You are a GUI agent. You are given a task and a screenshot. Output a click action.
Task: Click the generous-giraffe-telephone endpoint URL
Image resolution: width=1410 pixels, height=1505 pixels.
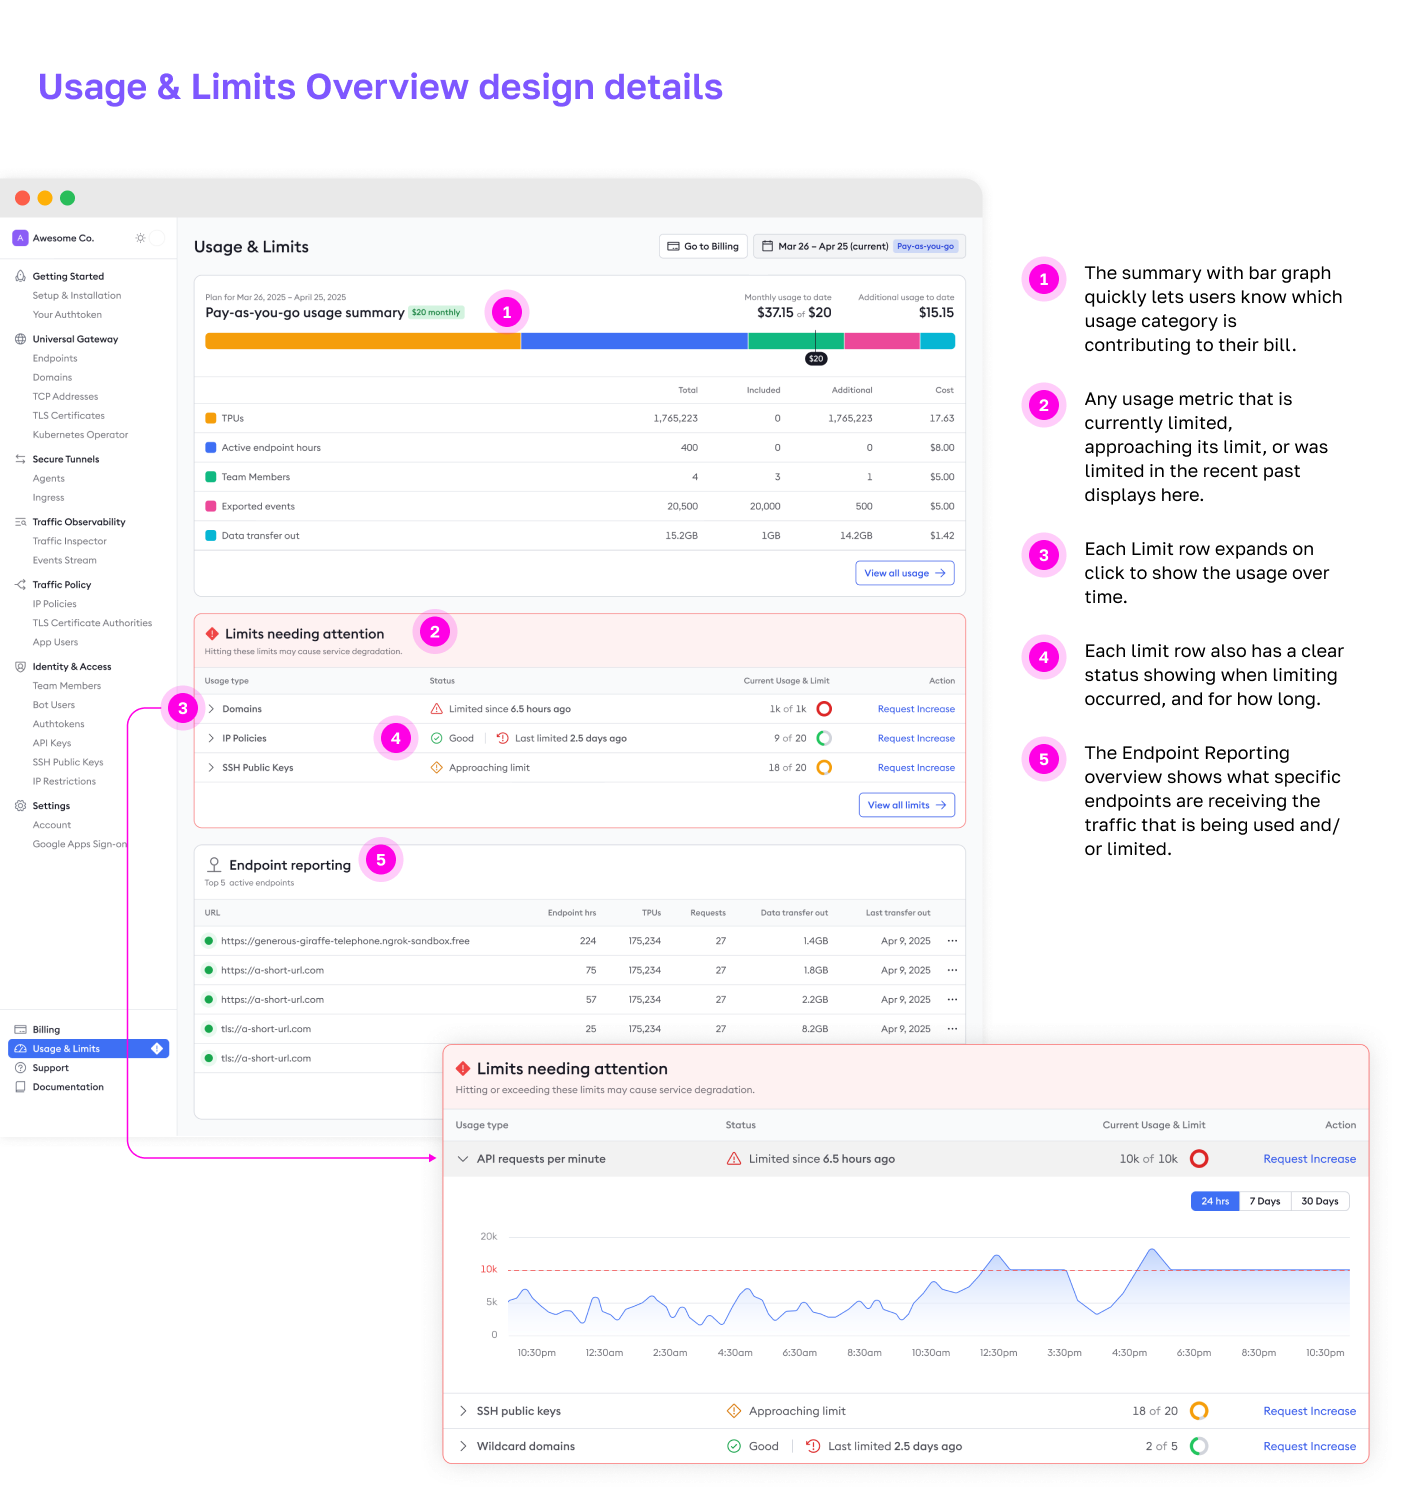point(345,941)
